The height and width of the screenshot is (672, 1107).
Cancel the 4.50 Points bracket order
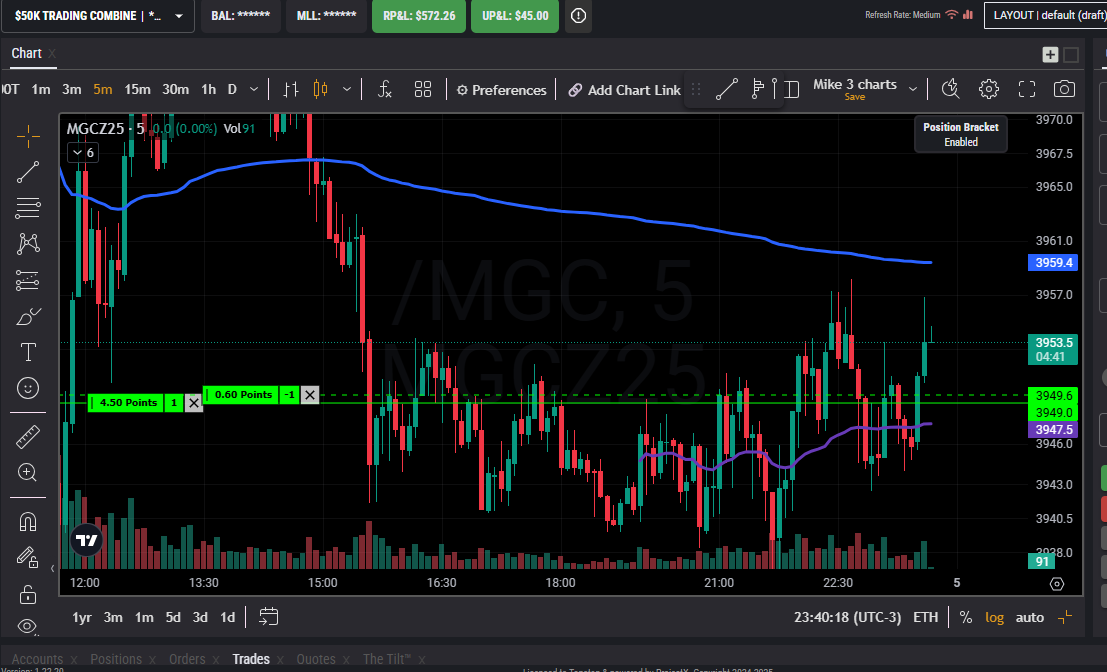coord(193,403)
